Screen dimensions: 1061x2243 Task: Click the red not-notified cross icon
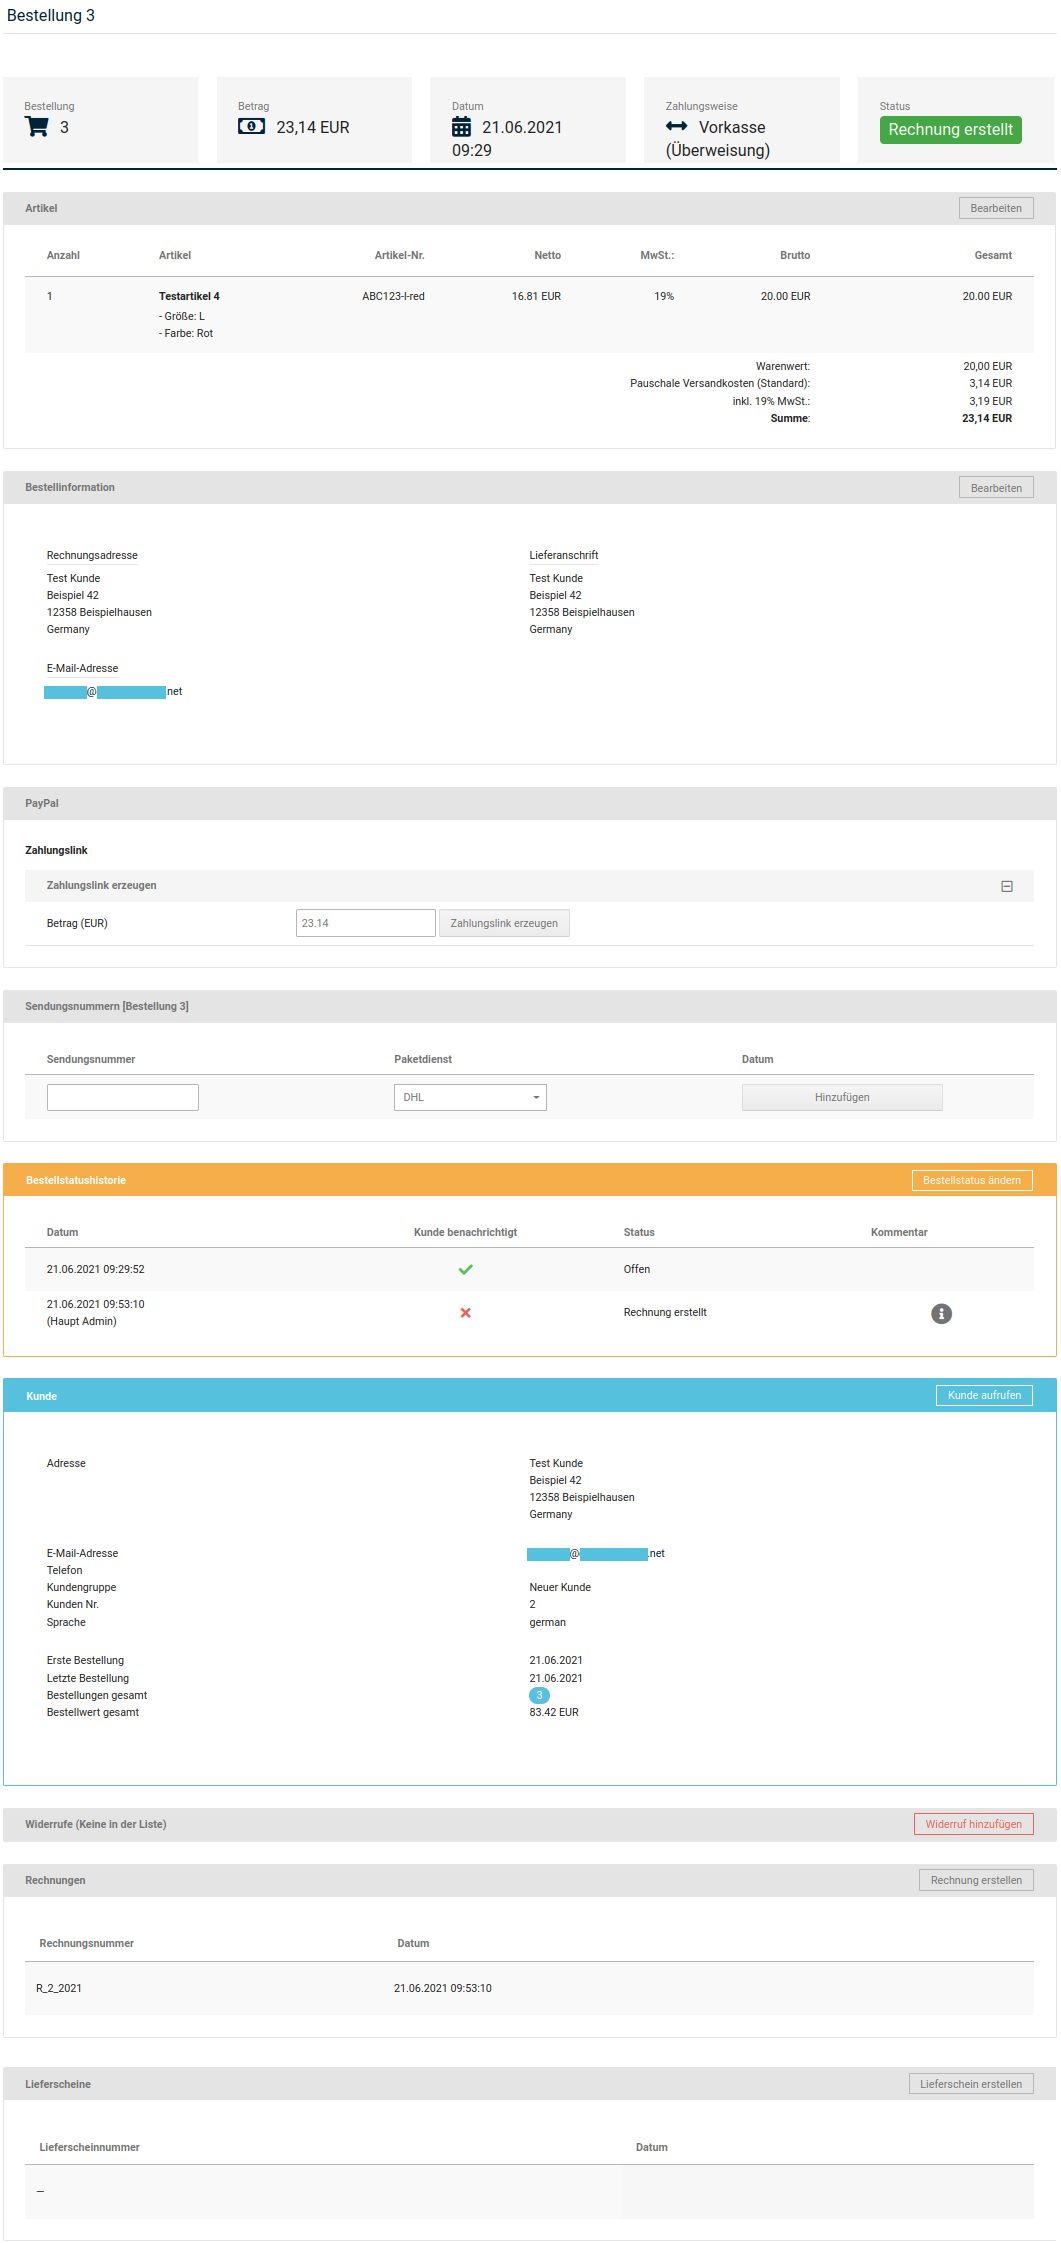[465, 1313]
